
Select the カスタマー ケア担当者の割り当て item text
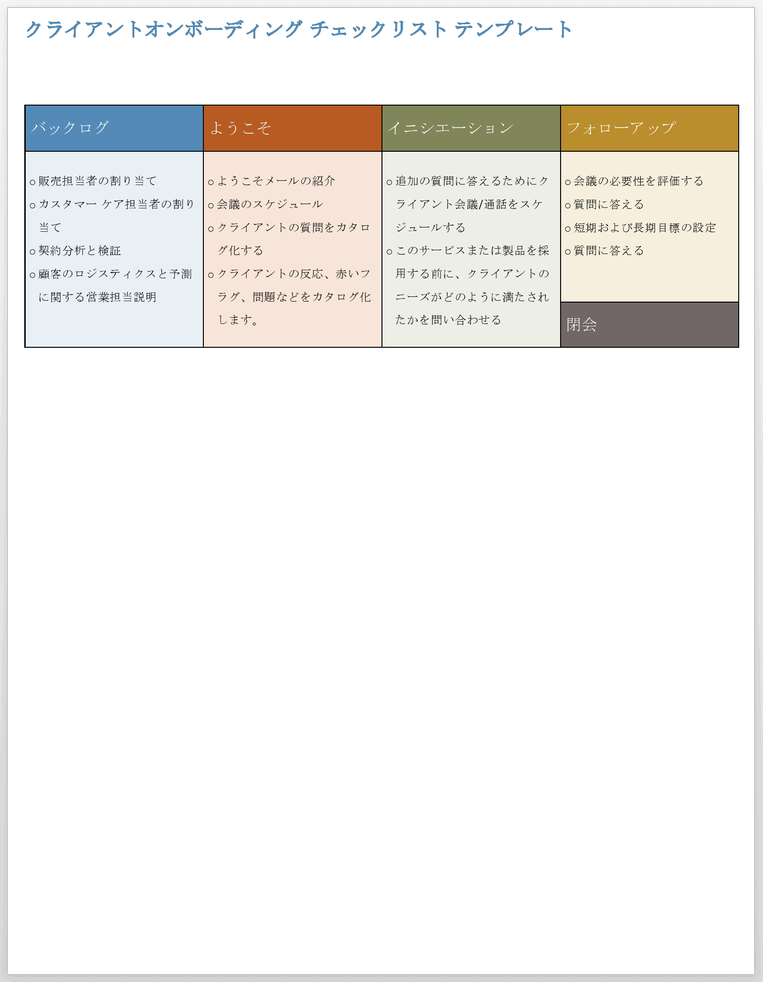116,205
